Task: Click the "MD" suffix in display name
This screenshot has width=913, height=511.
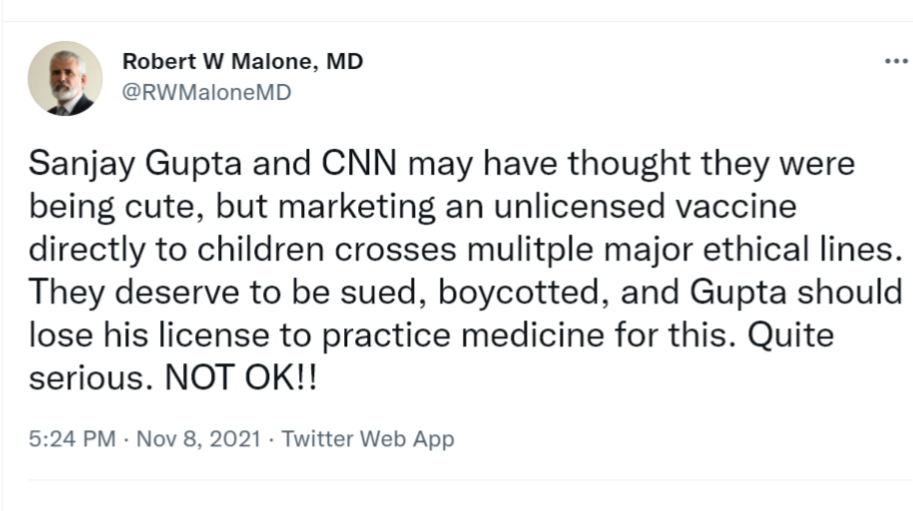Action: [344, 61]
